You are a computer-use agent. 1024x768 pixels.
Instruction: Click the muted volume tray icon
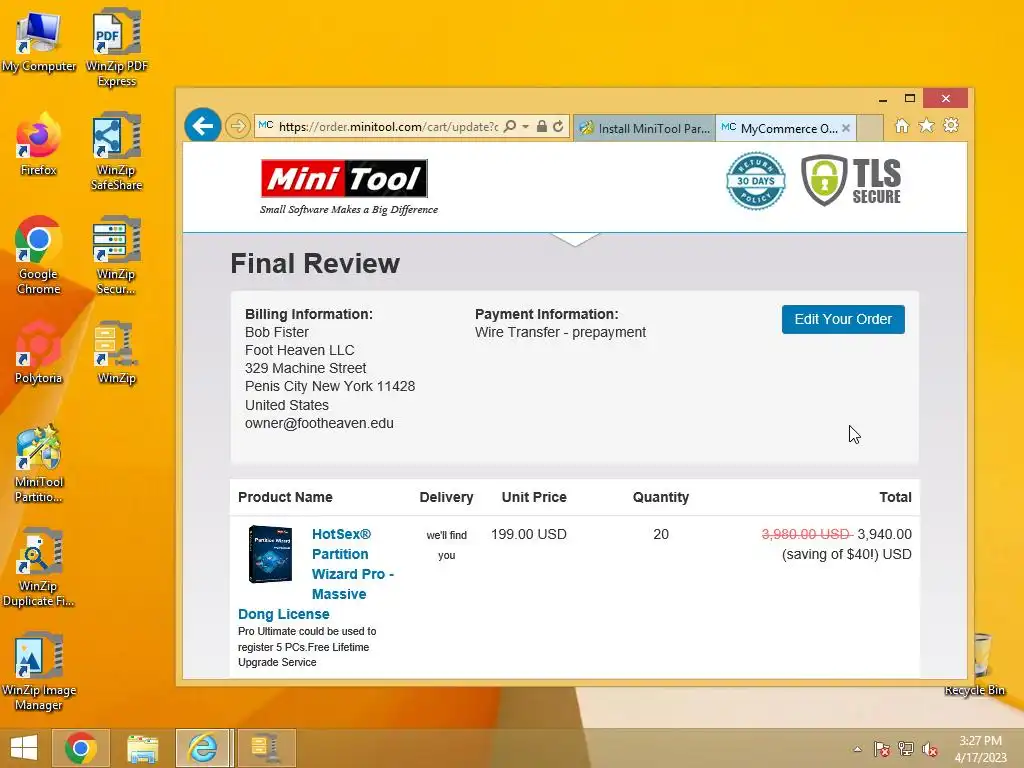[930, 749]
